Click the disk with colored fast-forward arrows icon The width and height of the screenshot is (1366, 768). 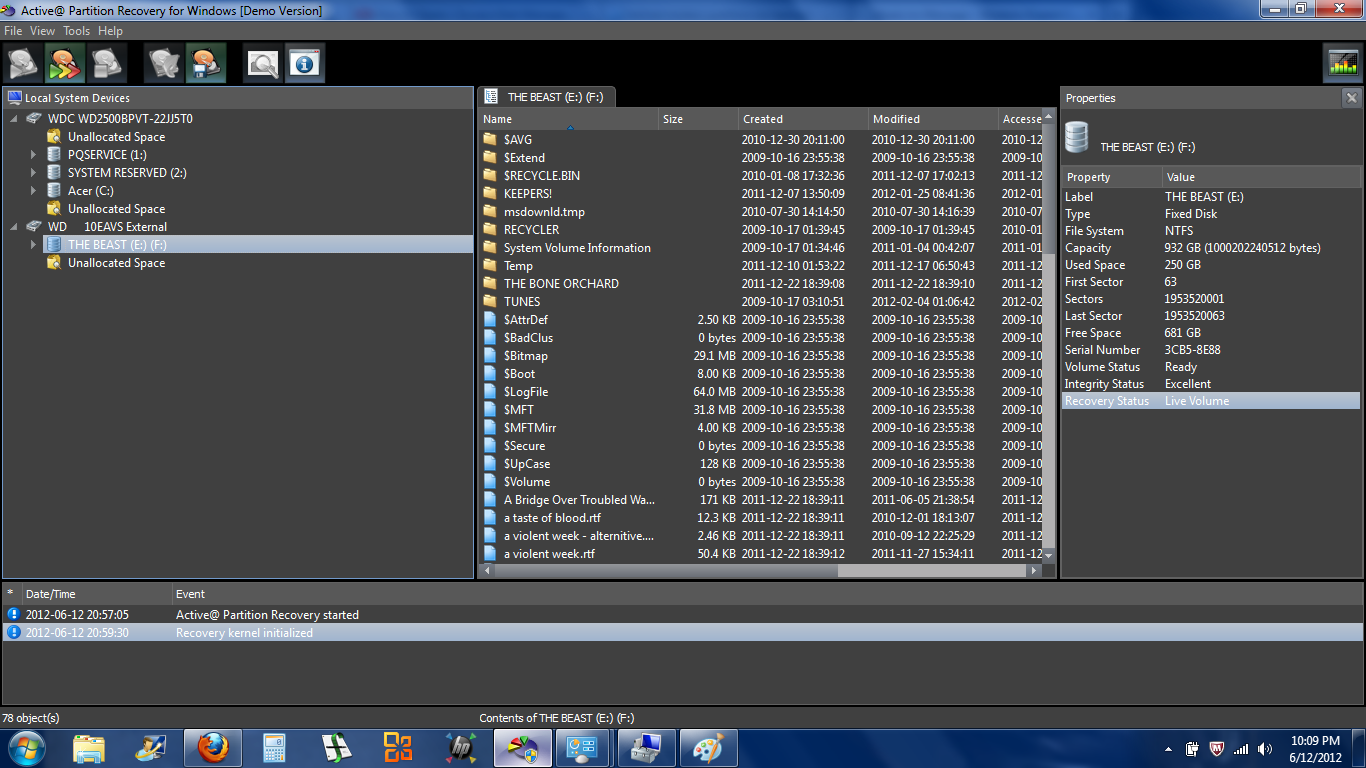point(65,63)
